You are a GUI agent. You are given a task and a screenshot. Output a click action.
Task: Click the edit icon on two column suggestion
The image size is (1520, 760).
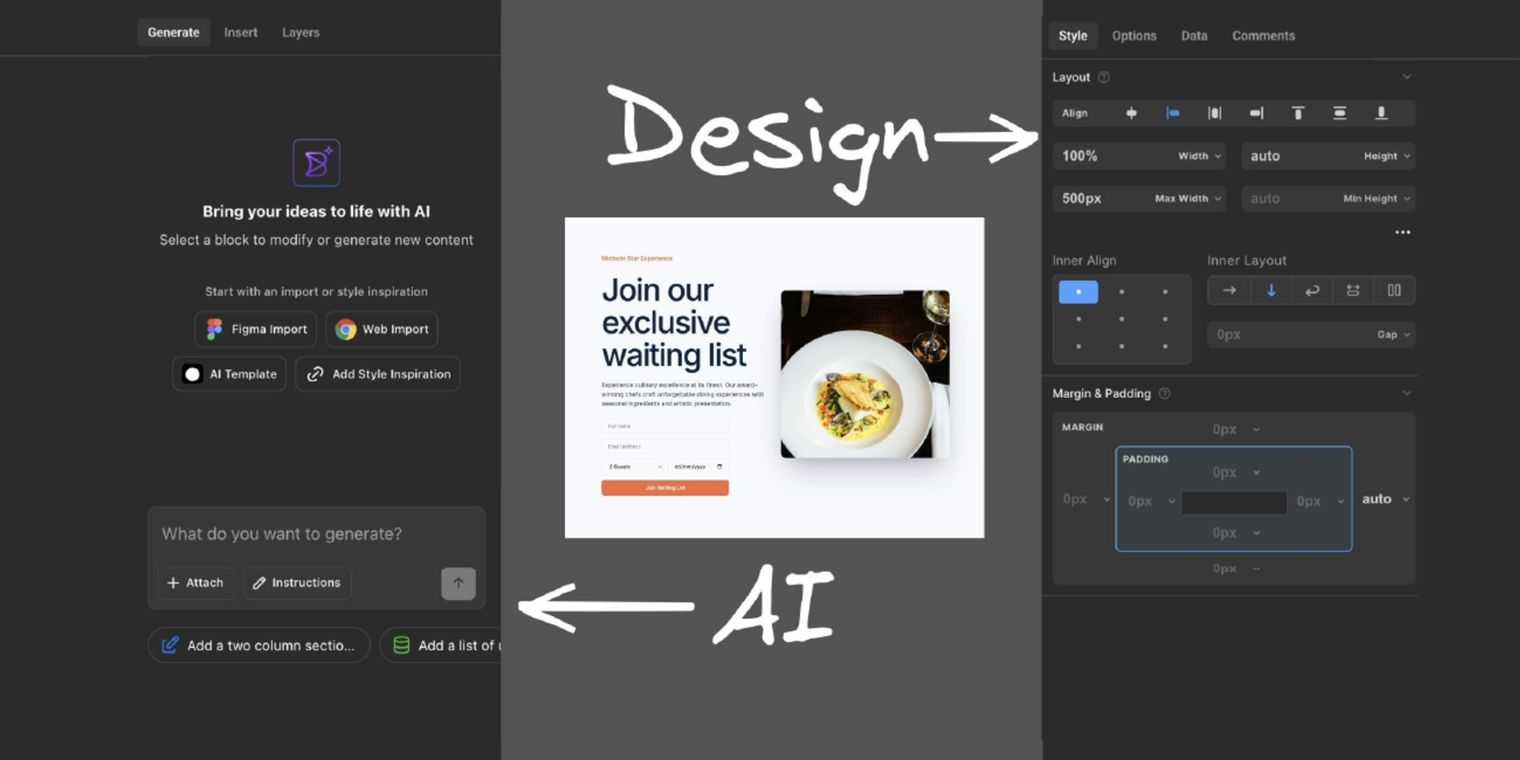[x=171, y=645]
